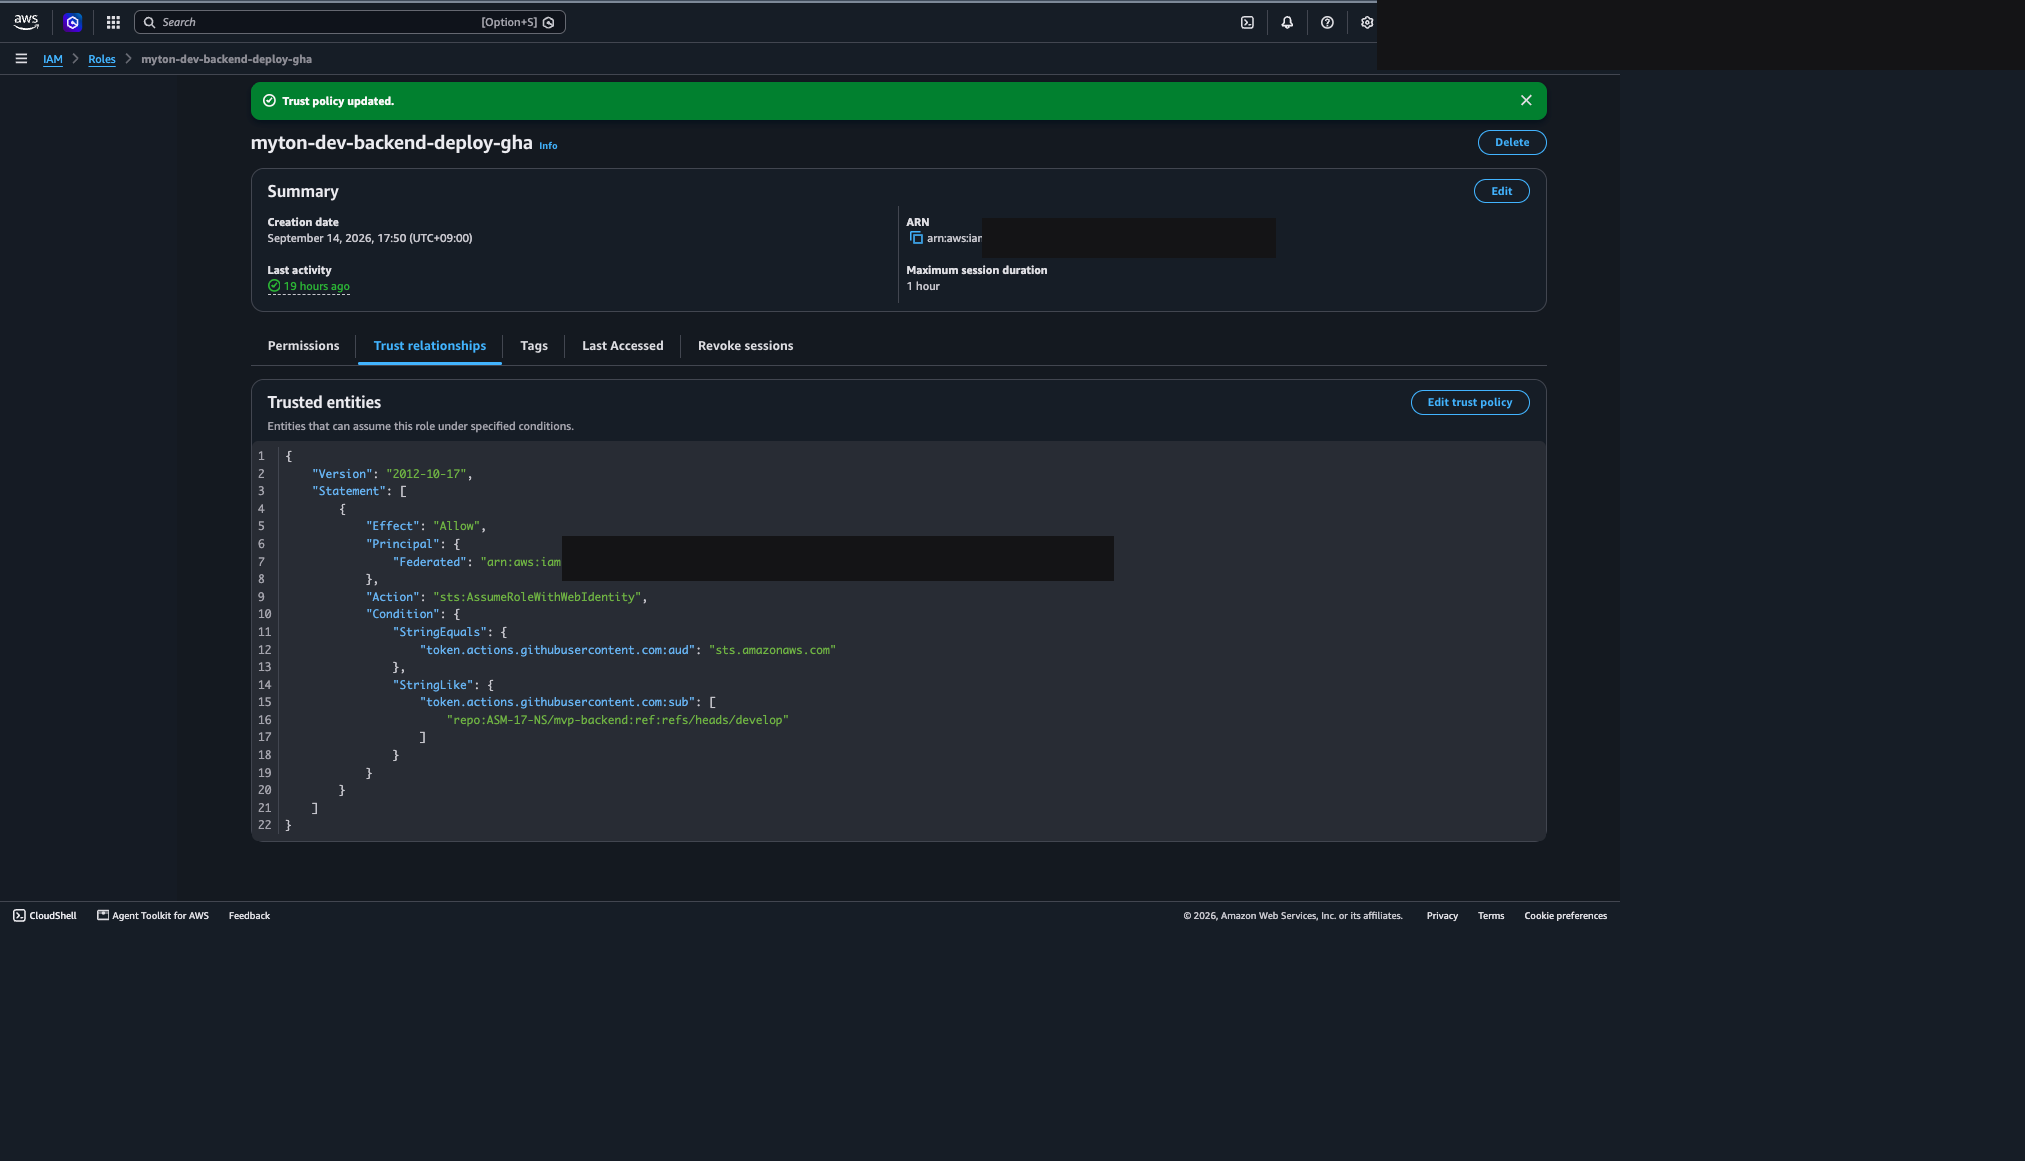The image size is (2025, 1161).
Task: Go to the IAM breadcrumb link
Action: pos(53,59)
